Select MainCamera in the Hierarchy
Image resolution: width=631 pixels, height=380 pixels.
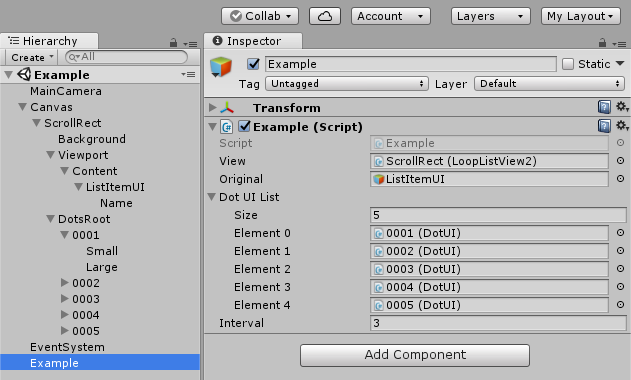(66, 91)
